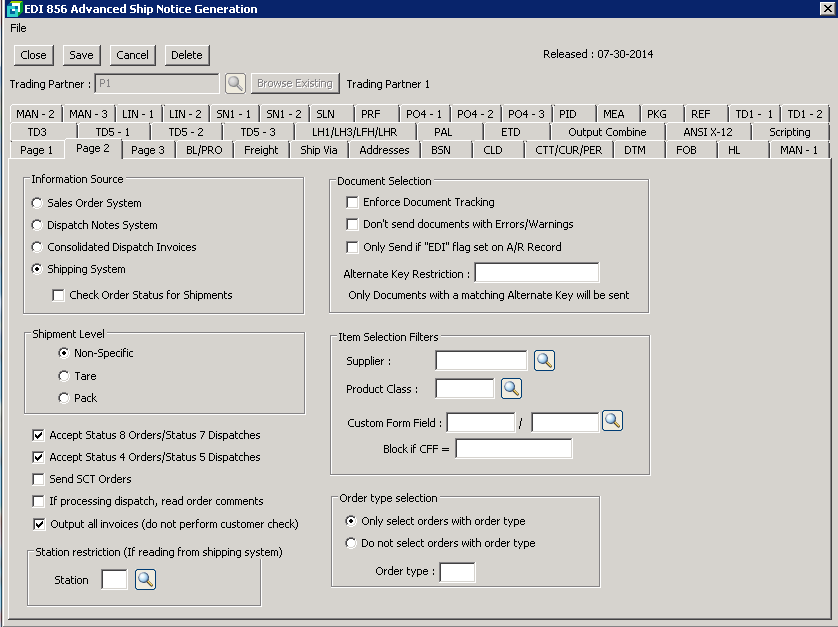Click the Station lookup magnifier icon

pyautogui.click(x=146, y=579)
